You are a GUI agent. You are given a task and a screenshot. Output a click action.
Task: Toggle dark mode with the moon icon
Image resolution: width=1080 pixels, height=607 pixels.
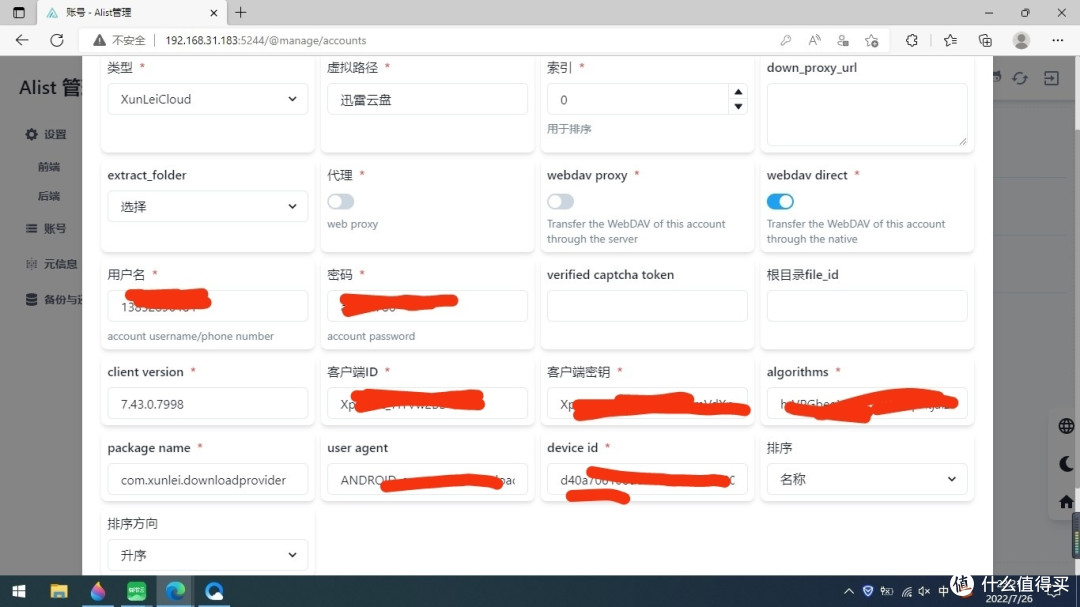[x=1064, y=462]
